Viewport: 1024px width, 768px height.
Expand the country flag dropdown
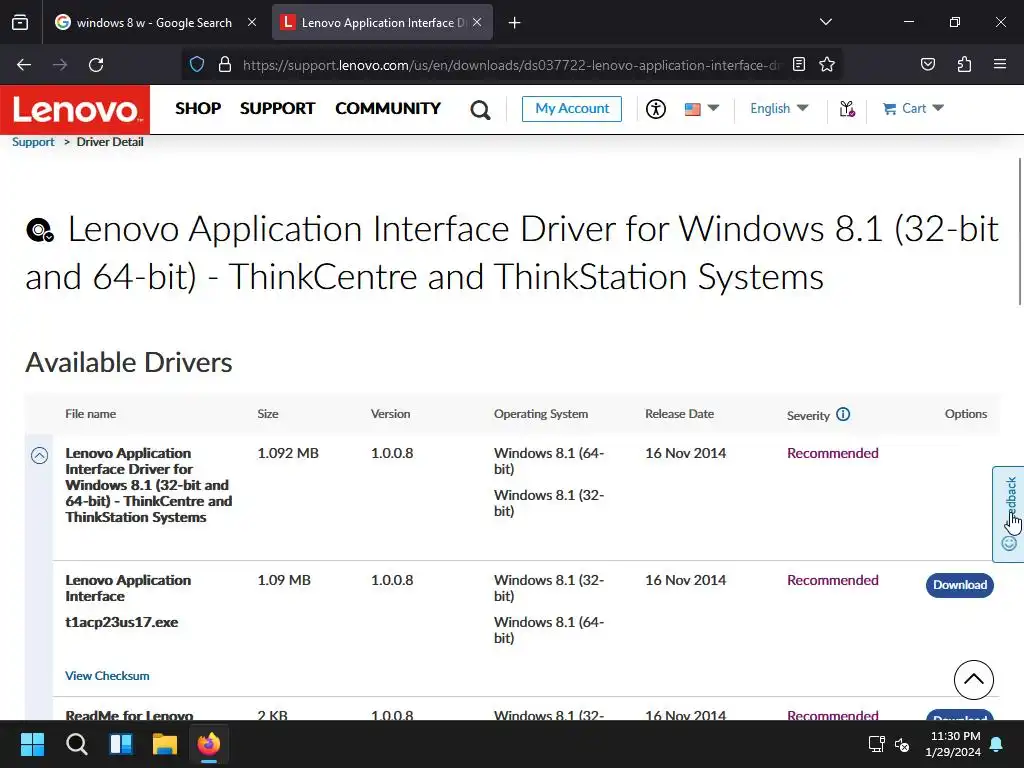click(702, 108)
